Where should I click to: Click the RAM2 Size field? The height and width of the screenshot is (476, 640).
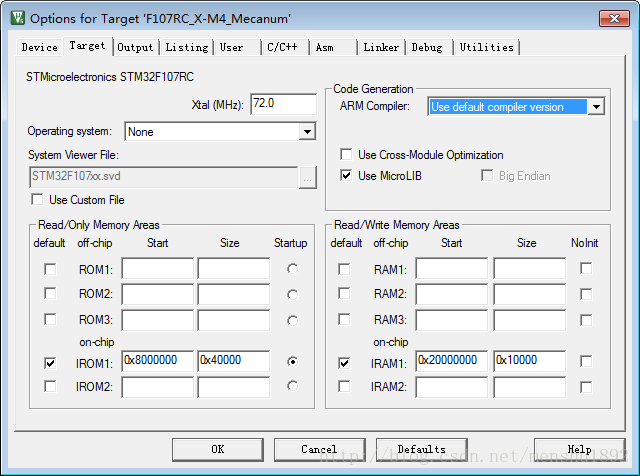click(530, 294)
